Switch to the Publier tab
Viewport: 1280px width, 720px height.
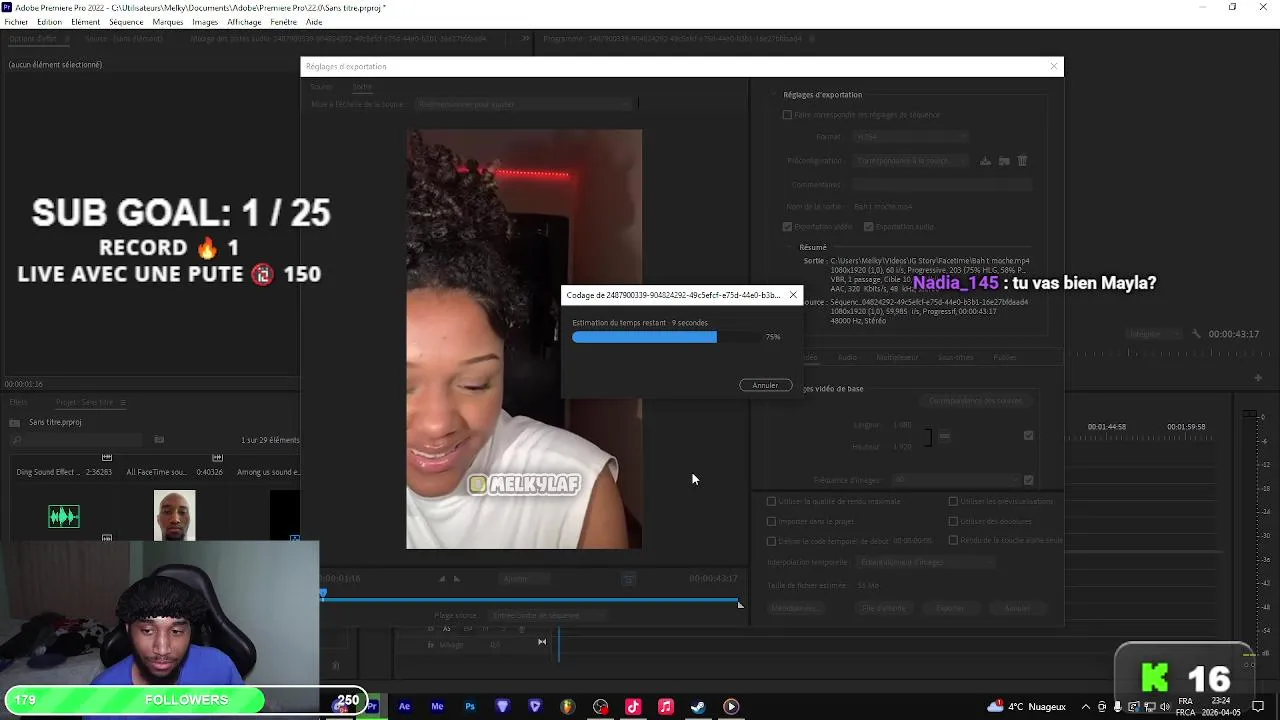tap(1004, 357)
